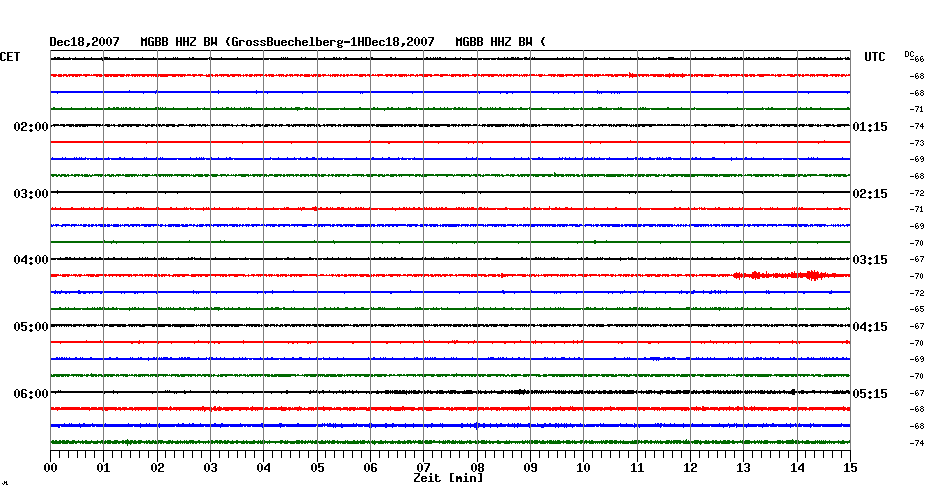Click the 03:15 UTC time label

click(870, 260)
